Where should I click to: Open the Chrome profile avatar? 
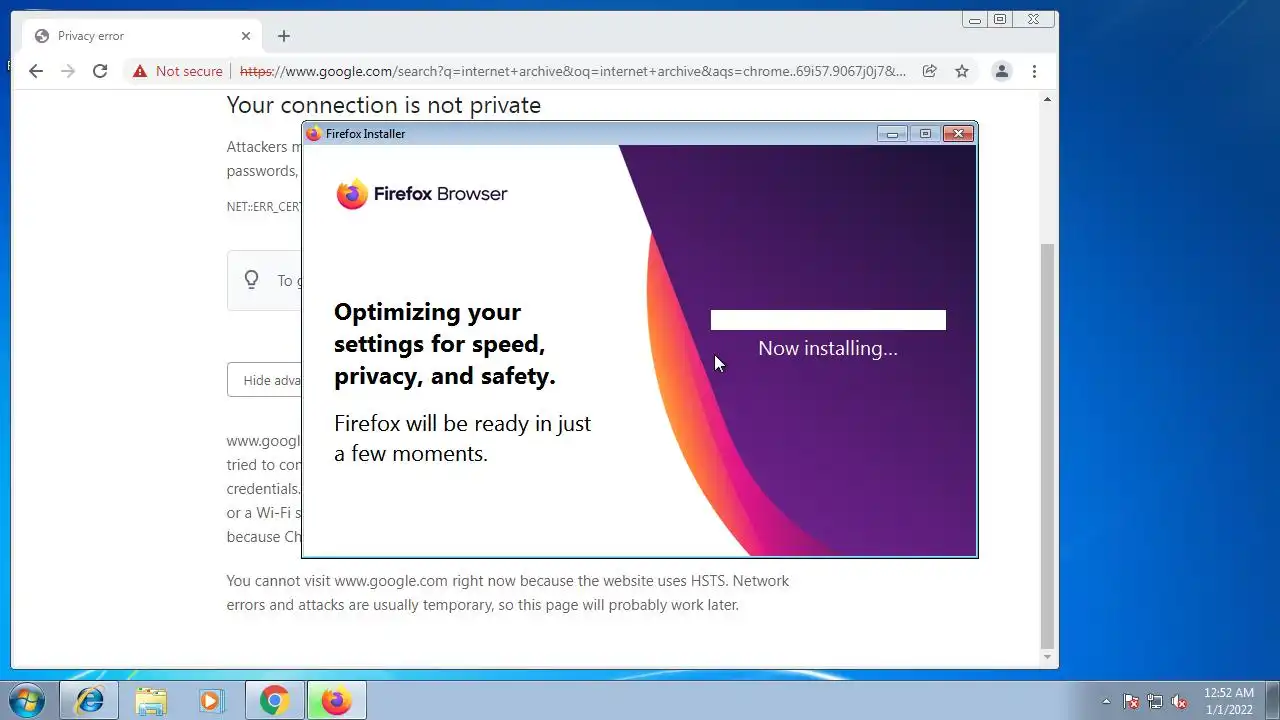click(1001, 71)
